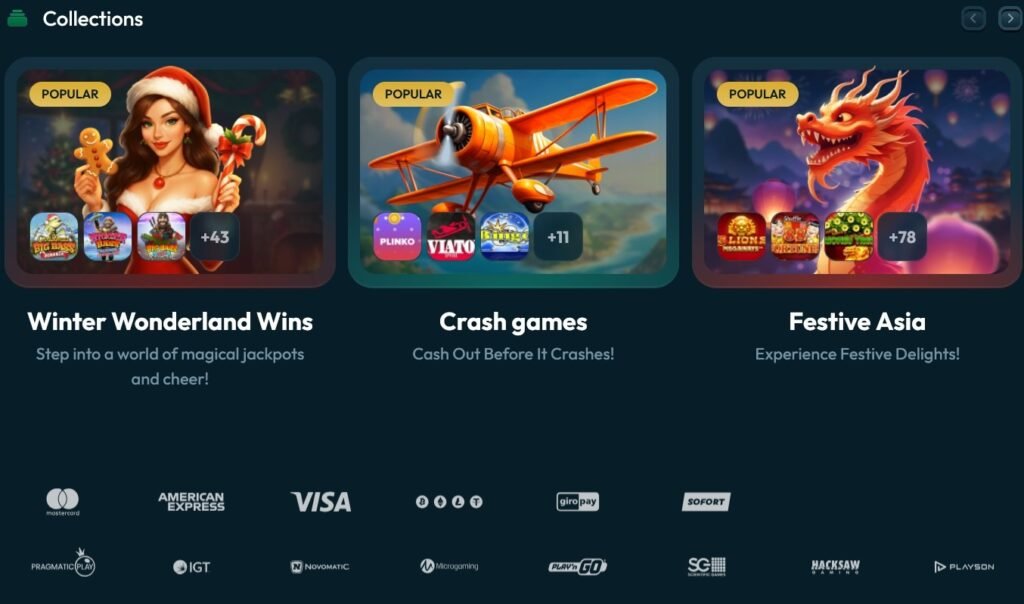Viewport: 1024px width, 604px height.
Task: Expand the +43 more games tile
Action: pos(215,237)
